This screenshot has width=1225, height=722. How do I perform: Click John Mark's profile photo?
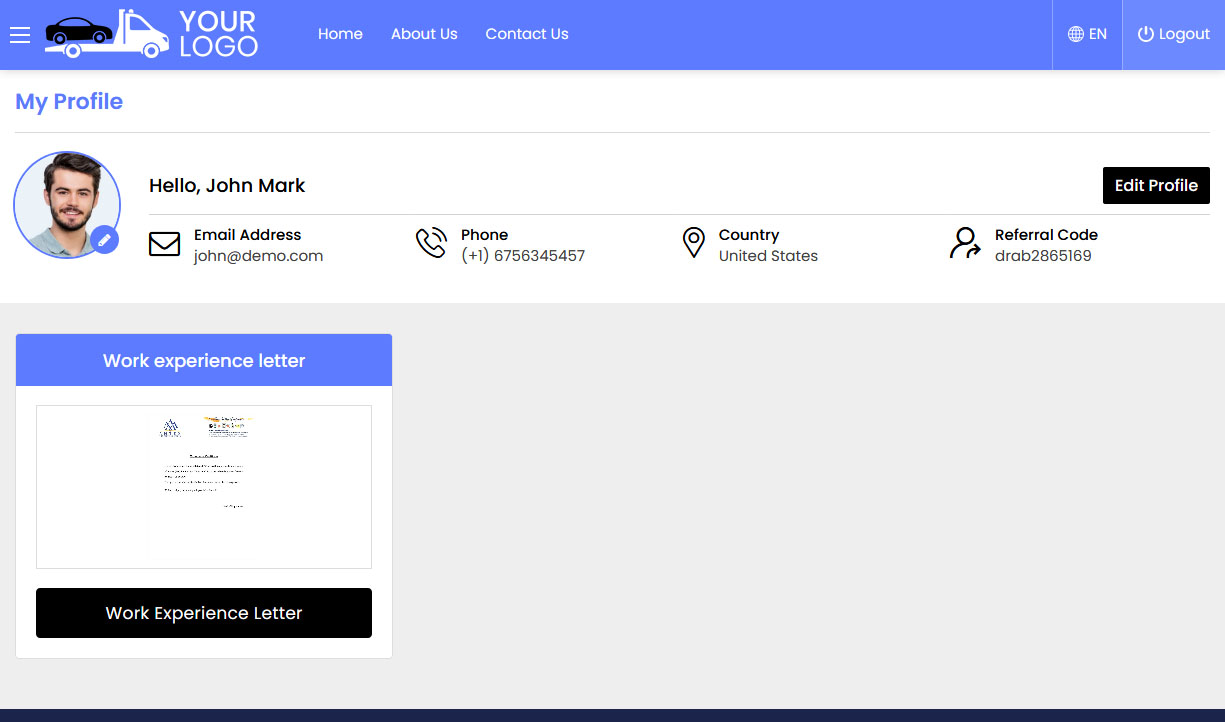click(66, 204)
